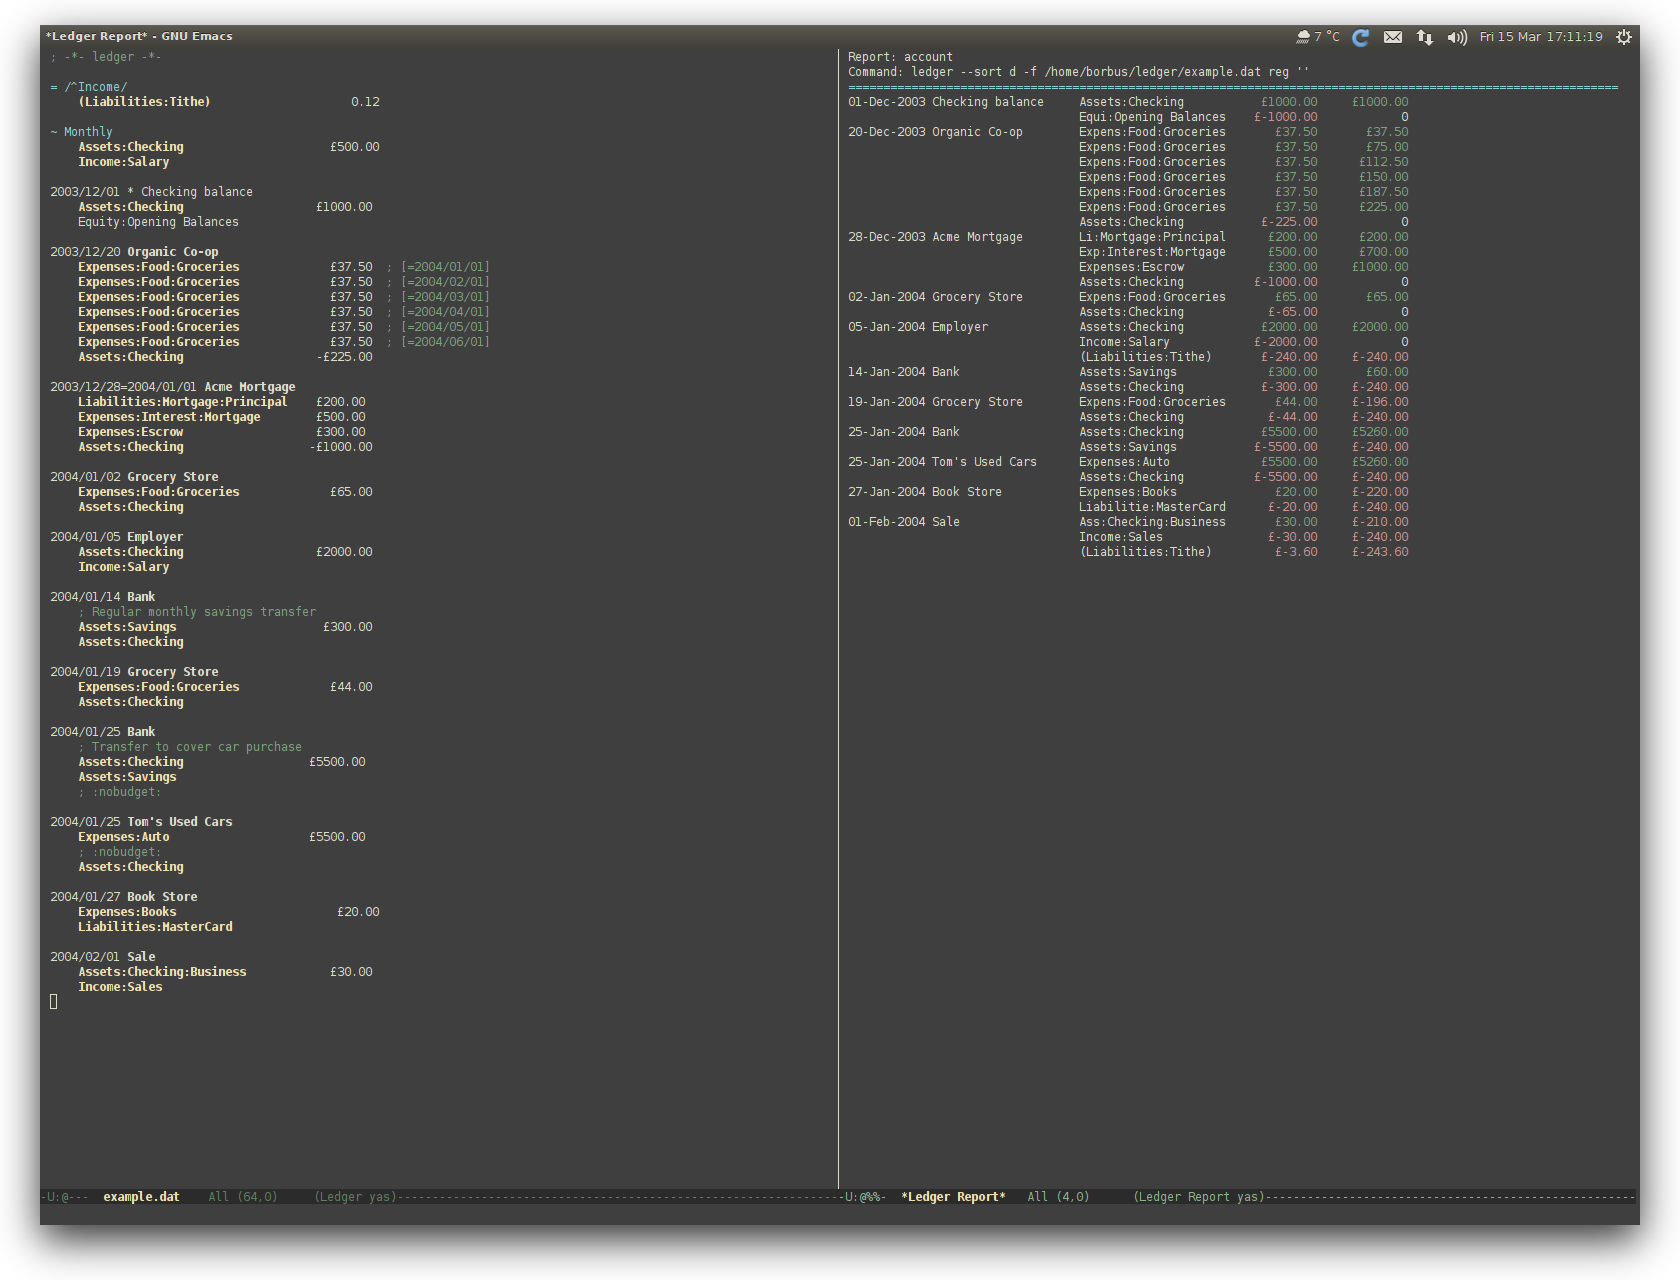Click the blue refresh icon in the tray
Viewport: 1680px width, 1280px height.
pyautogui.click(x=1360, y=37)
